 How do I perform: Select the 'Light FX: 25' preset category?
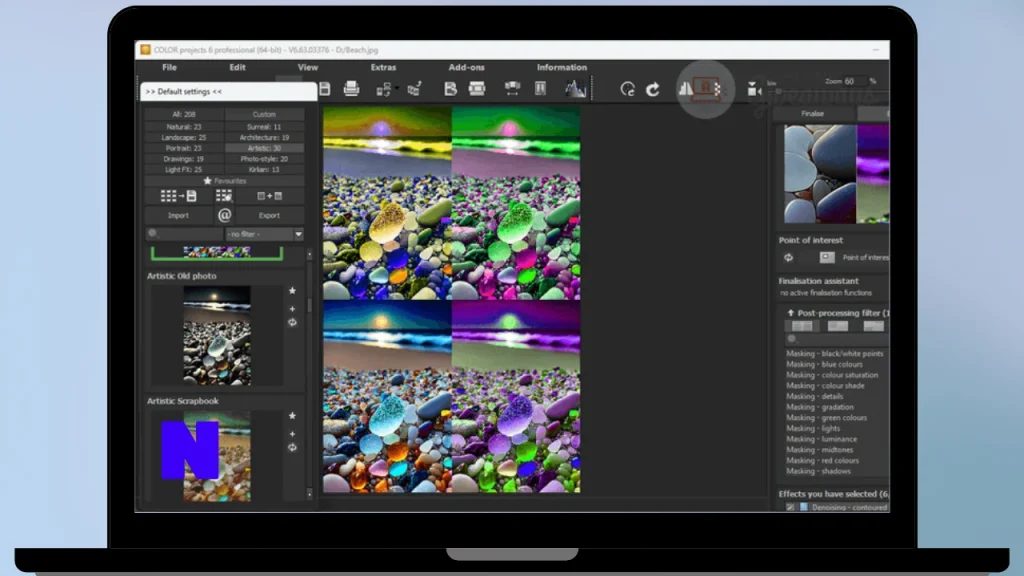[184, 169]
